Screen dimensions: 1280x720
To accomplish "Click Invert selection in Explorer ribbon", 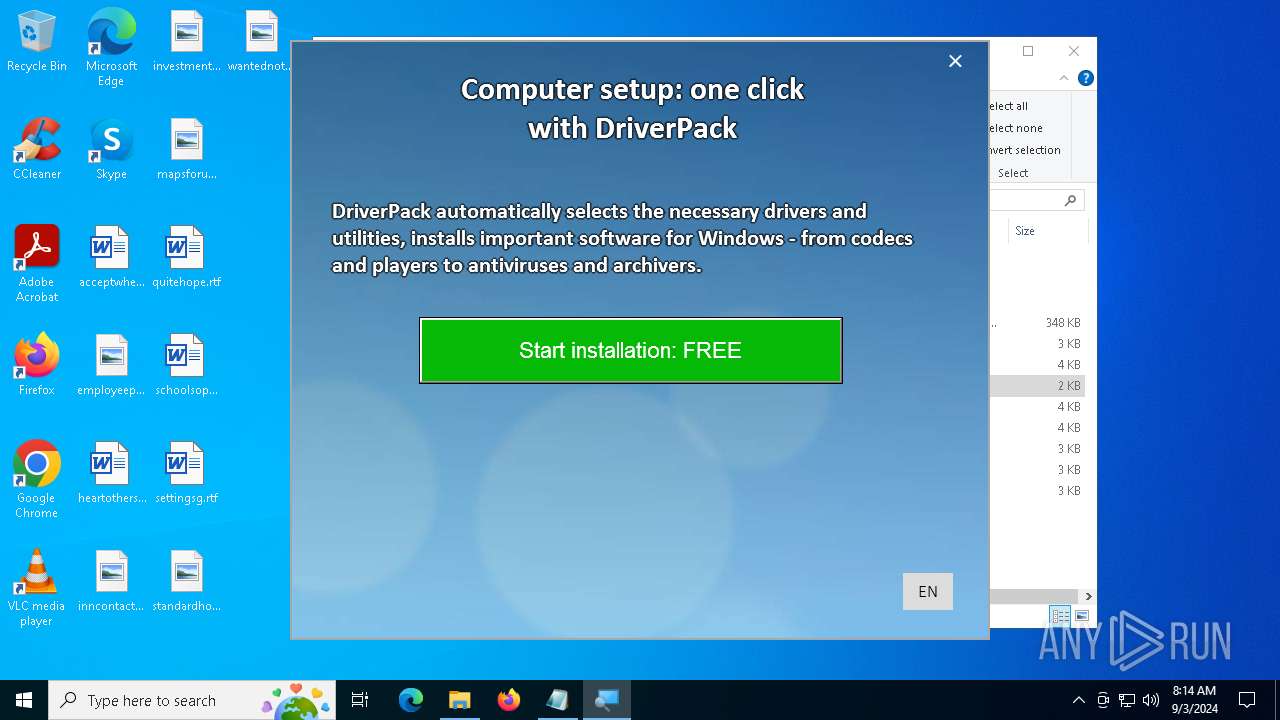I will coord(1025,150).
